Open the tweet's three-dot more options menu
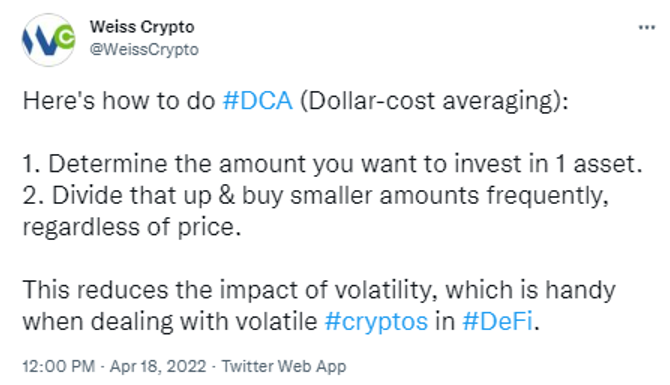 [646, 27]
